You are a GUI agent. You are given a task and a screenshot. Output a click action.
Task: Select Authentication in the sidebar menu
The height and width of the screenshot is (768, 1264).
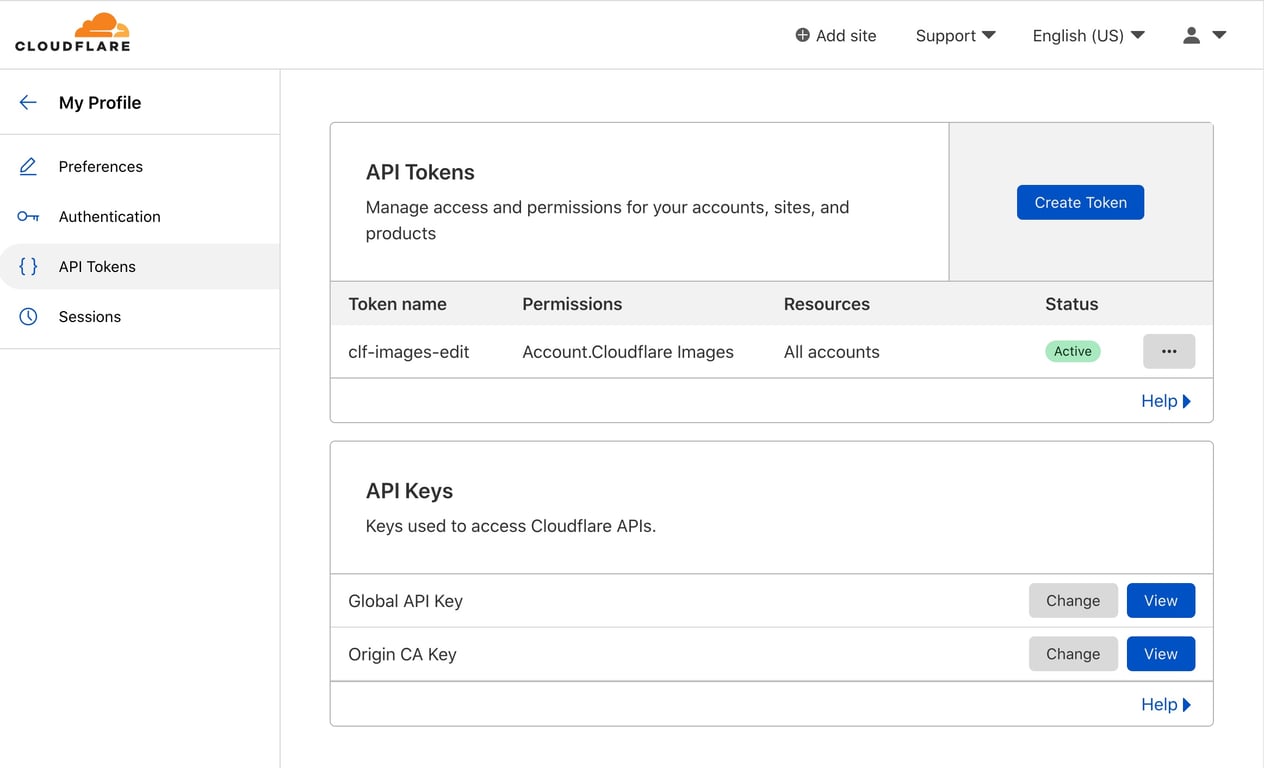pyautogui.click(x=109, y=217)
